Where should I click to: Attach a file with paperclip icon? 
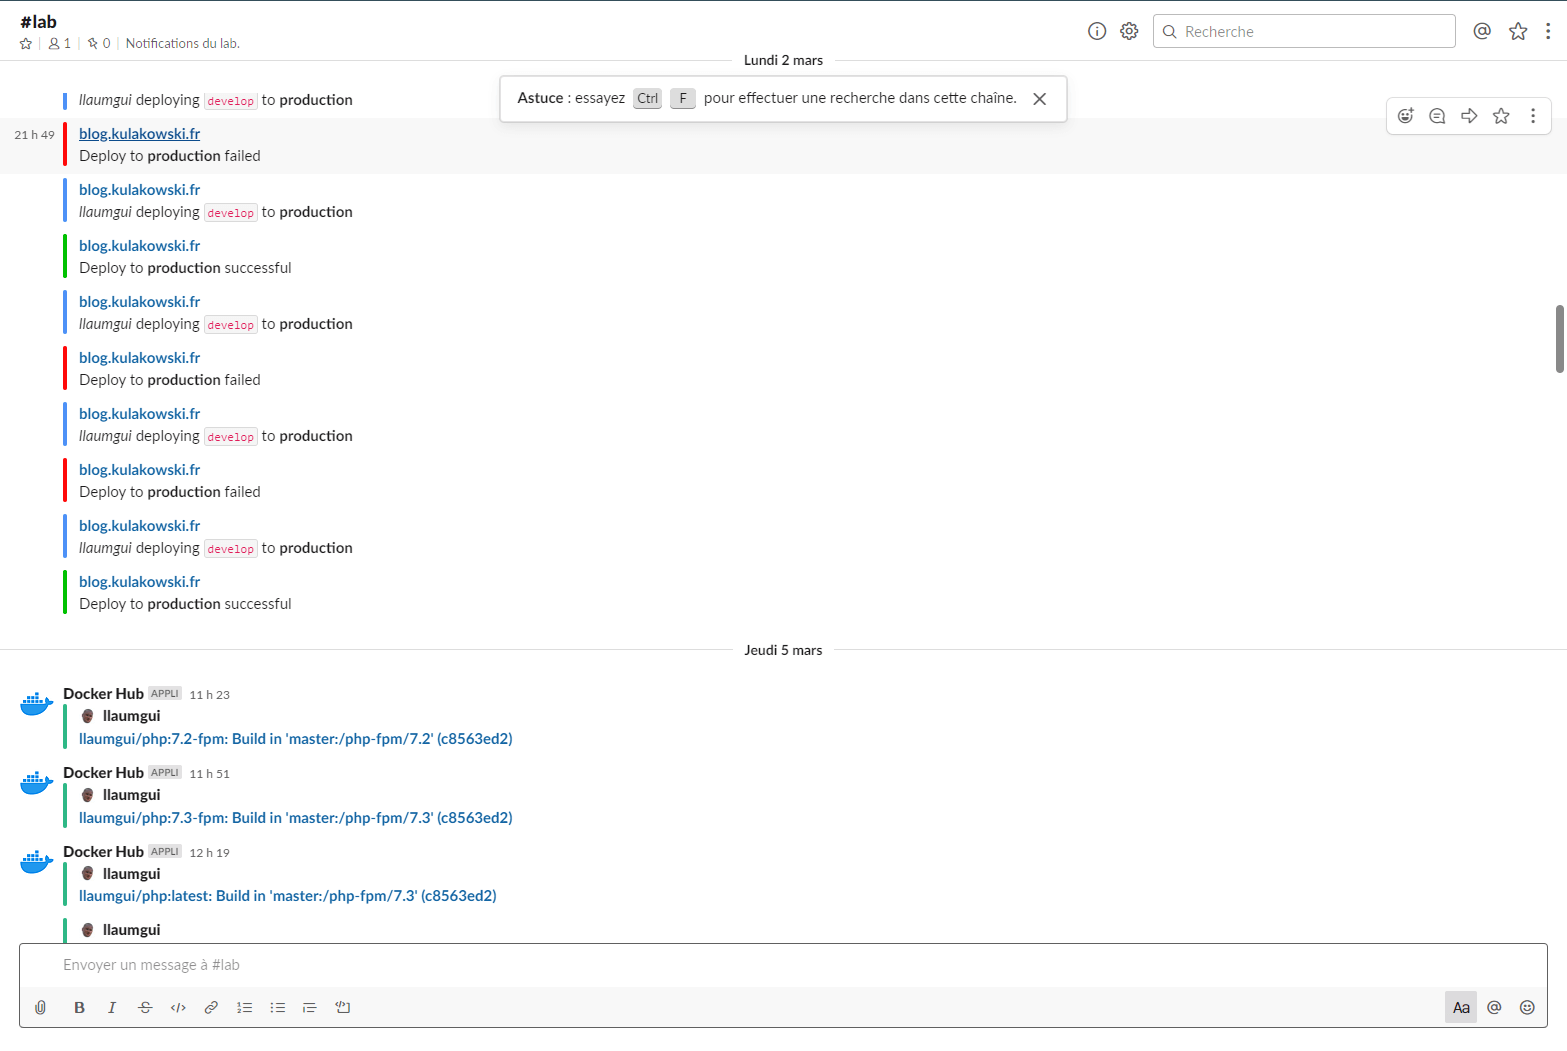pyautogui.click(x=40, y=1007)
